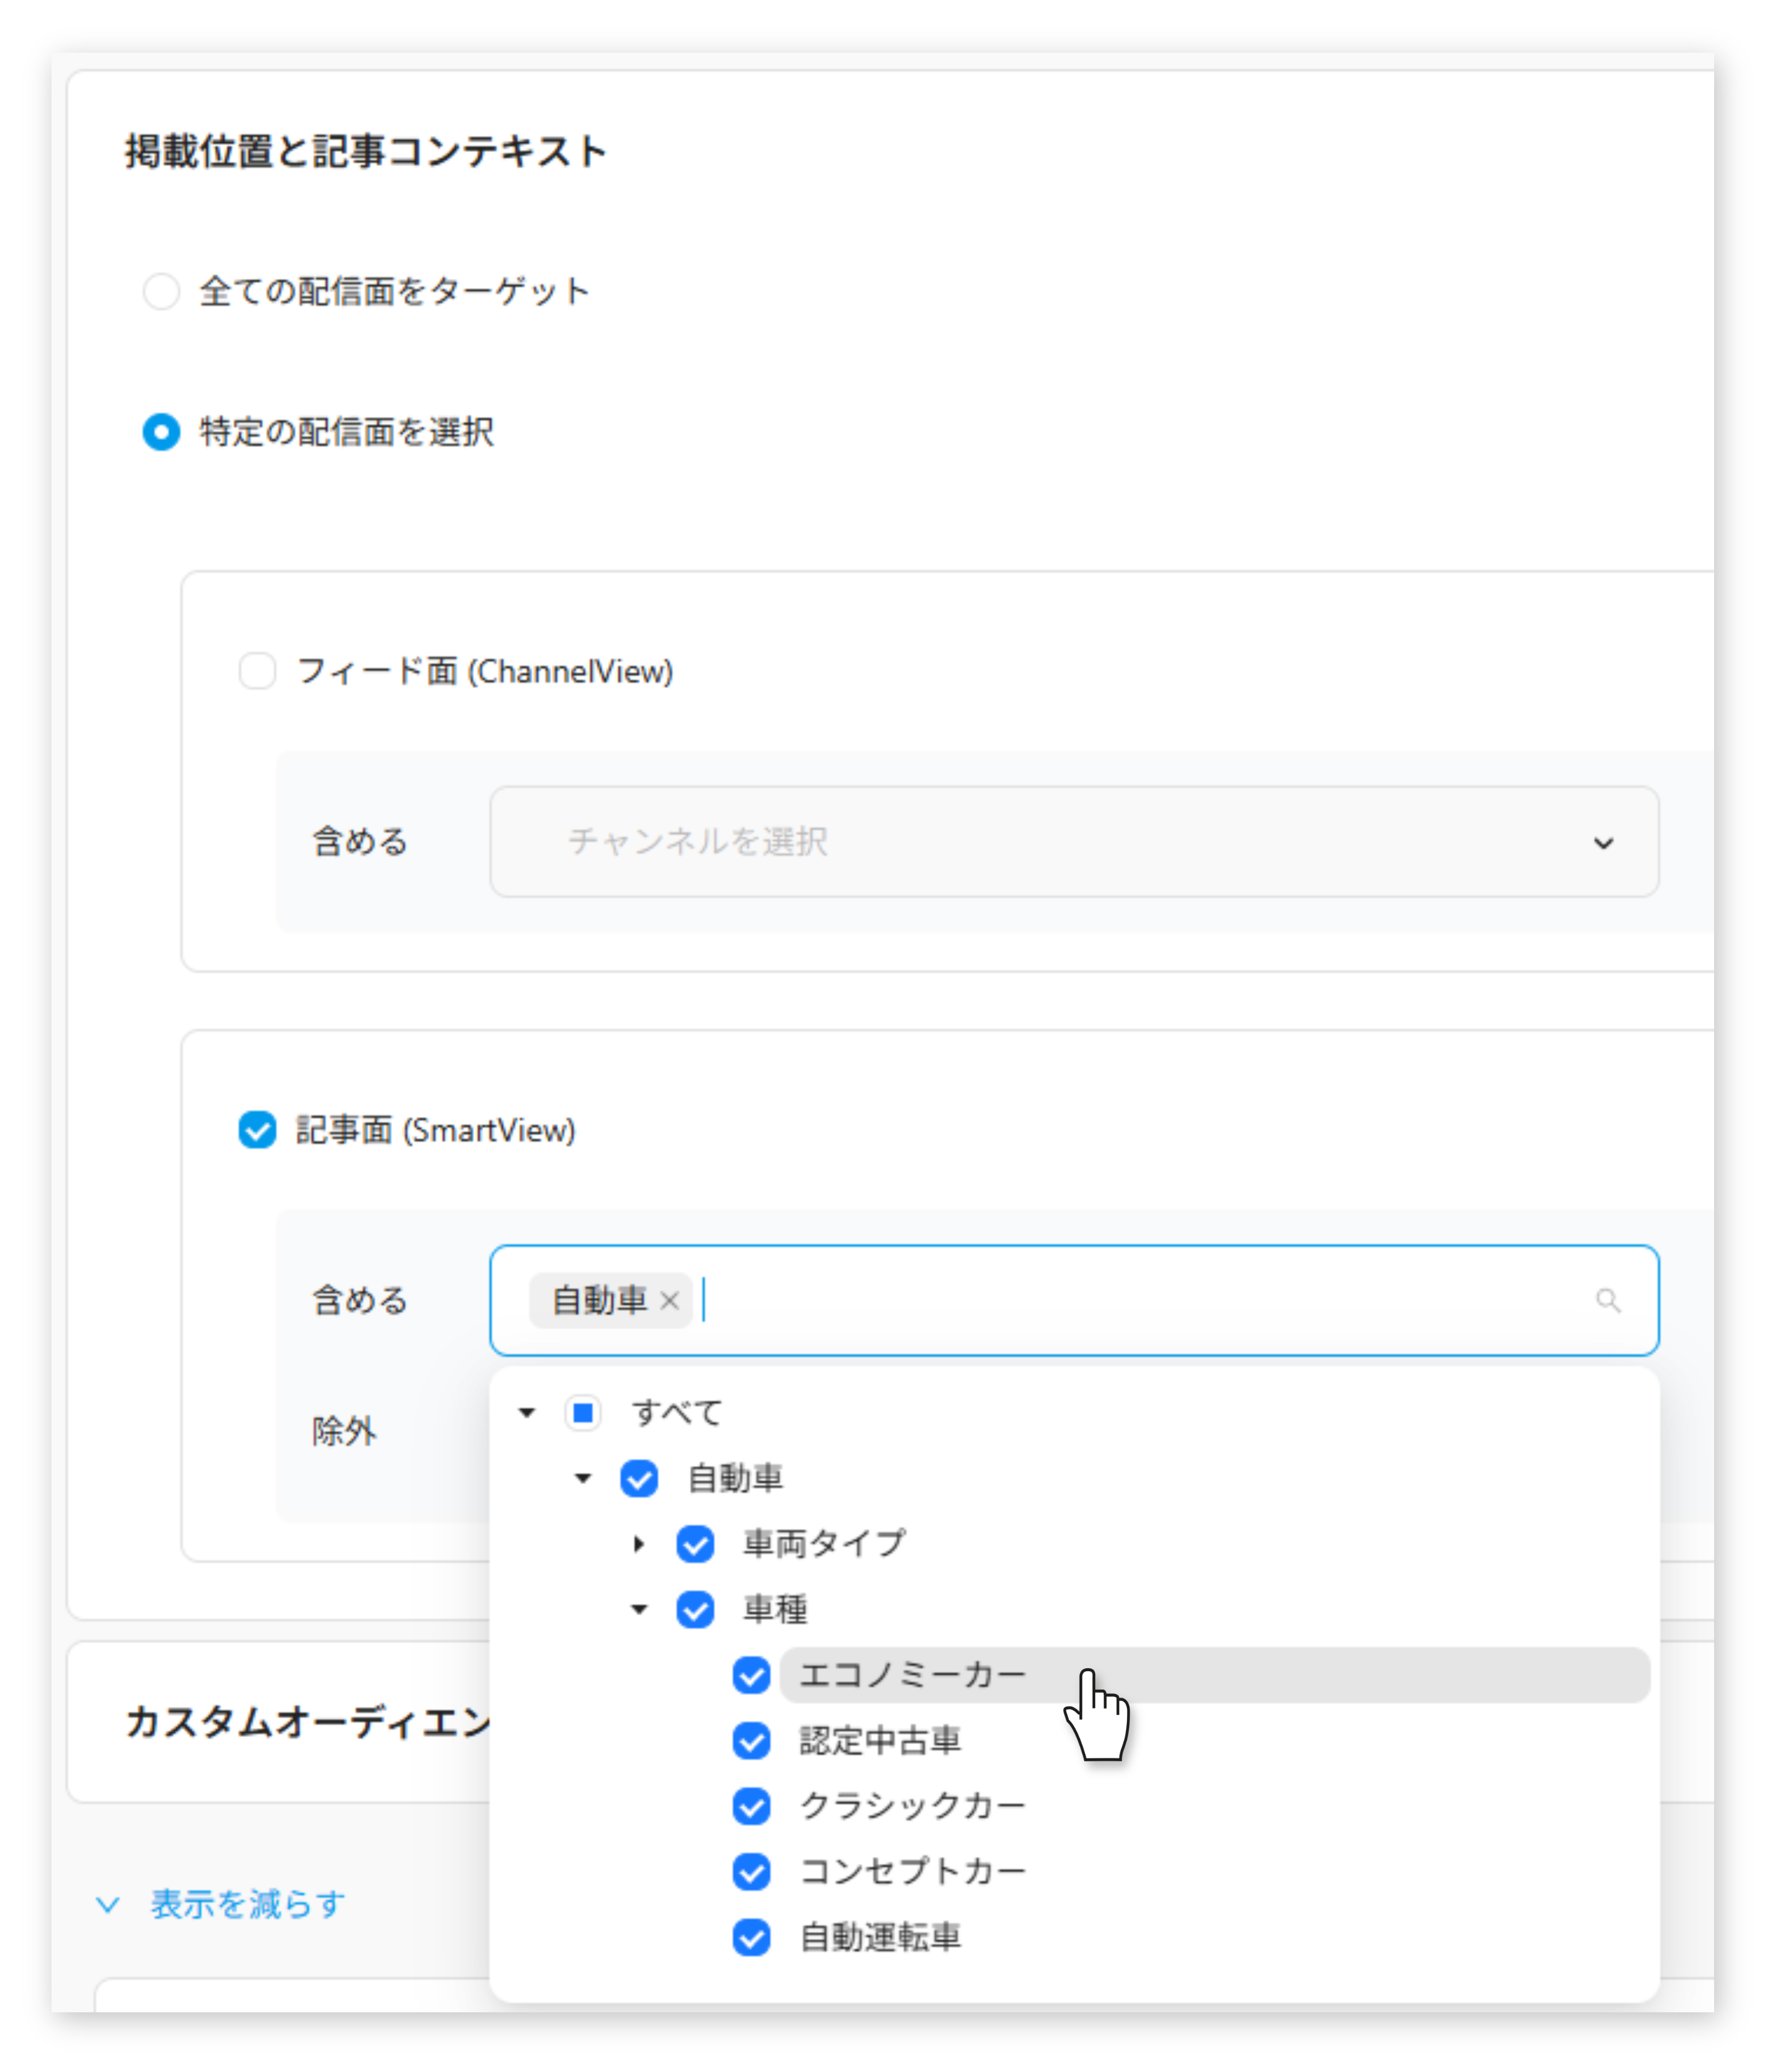This screenshot has width=1775, height=2072.
Task: Click the 表示を減らす link
Action: coord(248,1904)
